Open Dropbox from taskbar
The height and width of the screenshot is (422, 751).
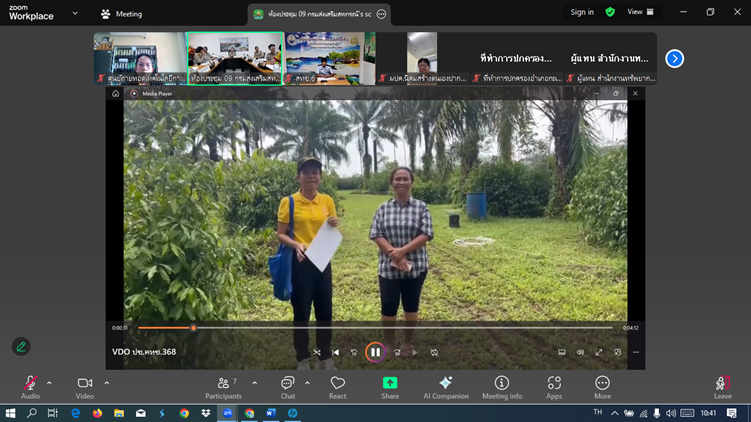click(x=206, y=413)
